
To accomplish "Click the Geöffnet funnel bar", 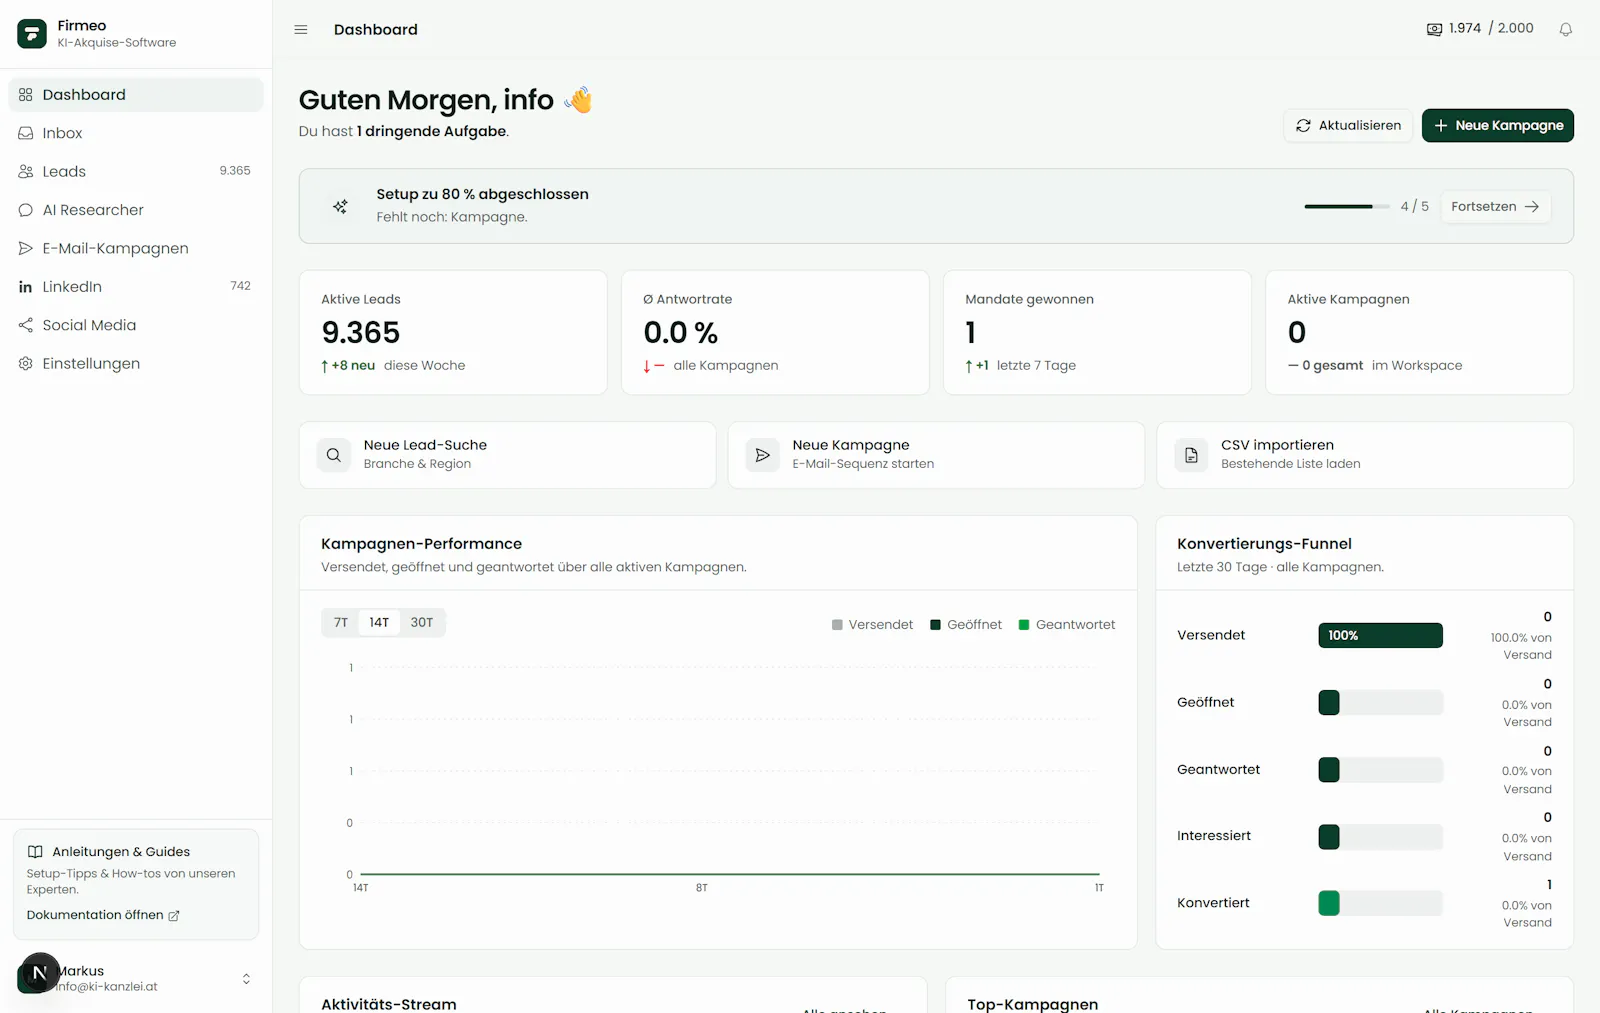I will (x=1380, y=702).
